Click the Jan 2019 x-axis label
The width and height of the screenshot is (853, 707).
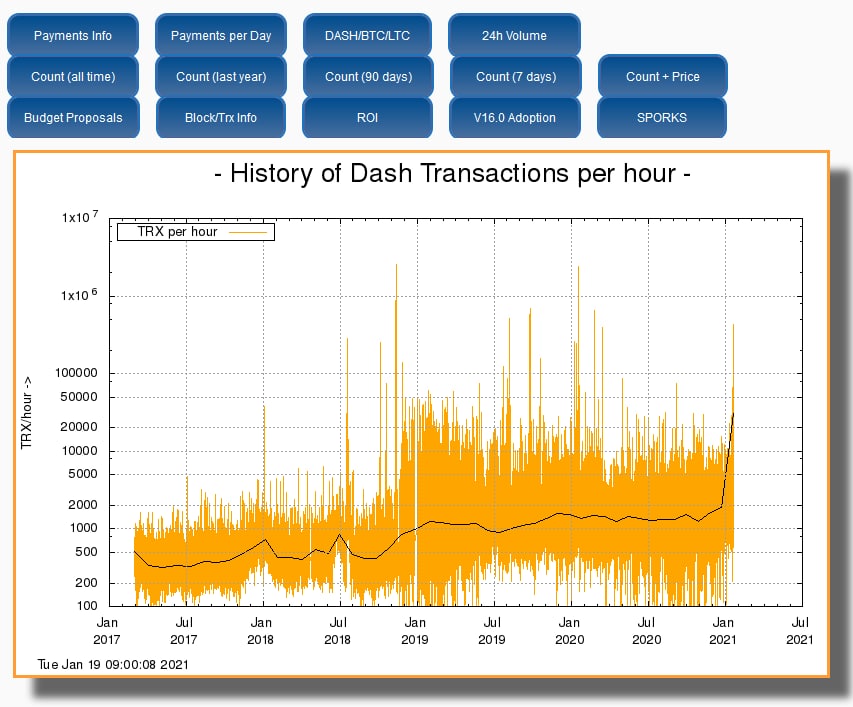pyautogui.click(x=415, y=631)
